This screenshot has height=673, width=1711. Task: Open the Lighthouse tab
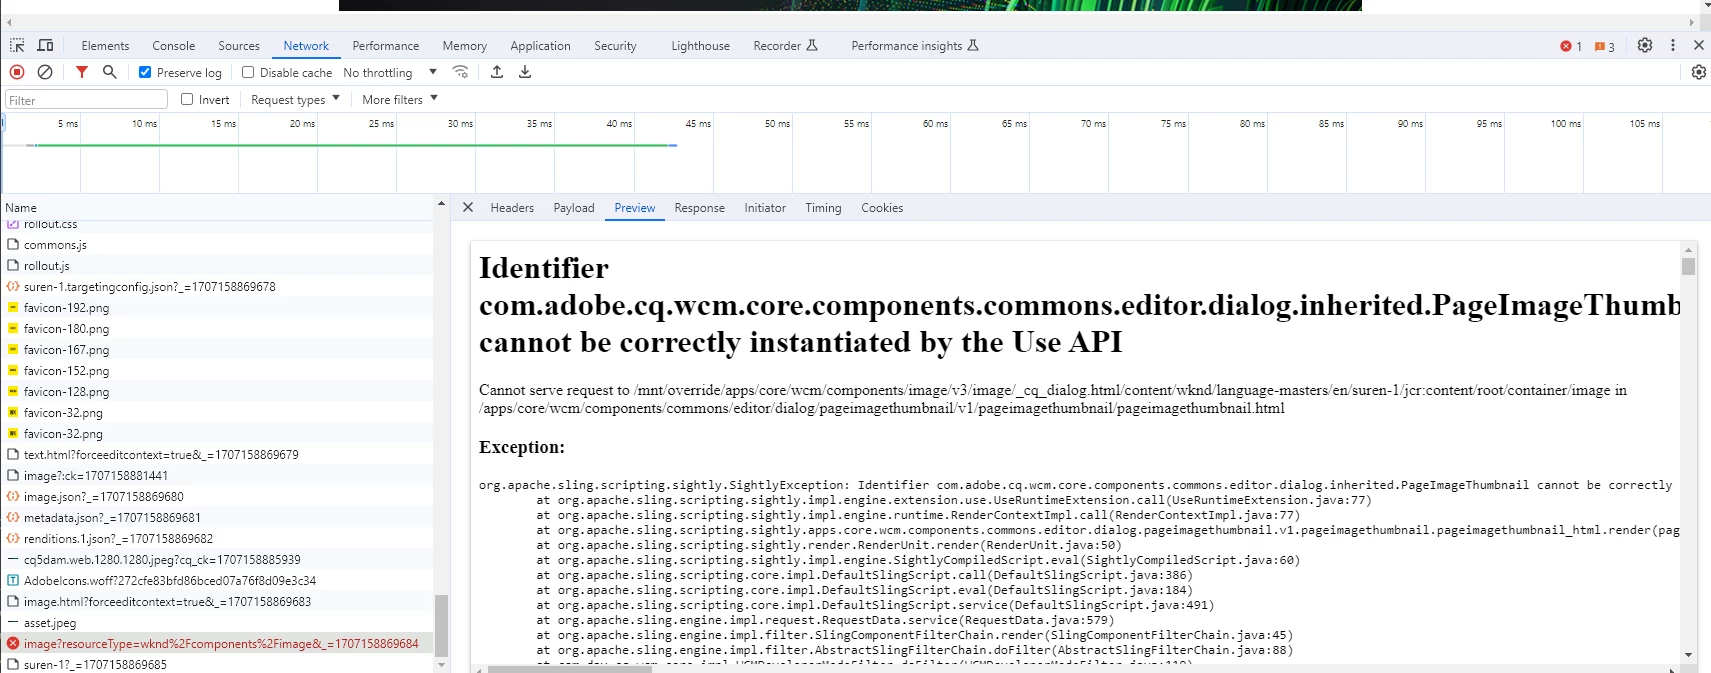[x=700, y=46]
